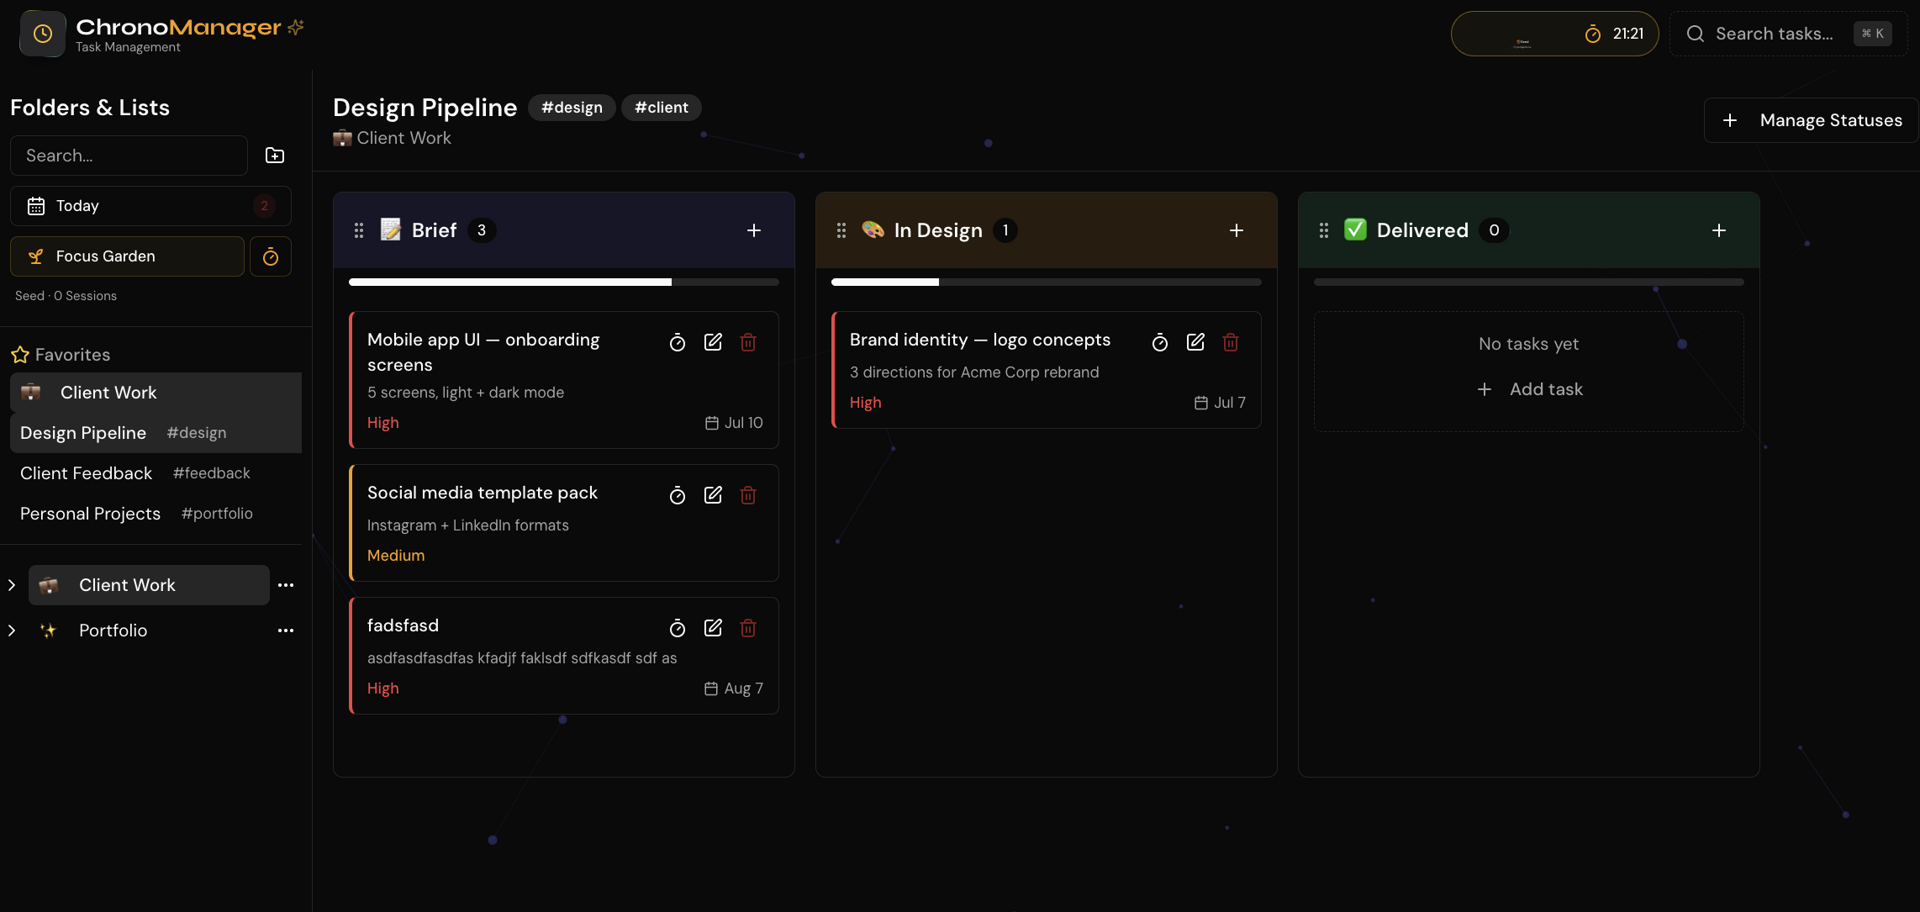Delete the fadsfasd task

(748, 628)
